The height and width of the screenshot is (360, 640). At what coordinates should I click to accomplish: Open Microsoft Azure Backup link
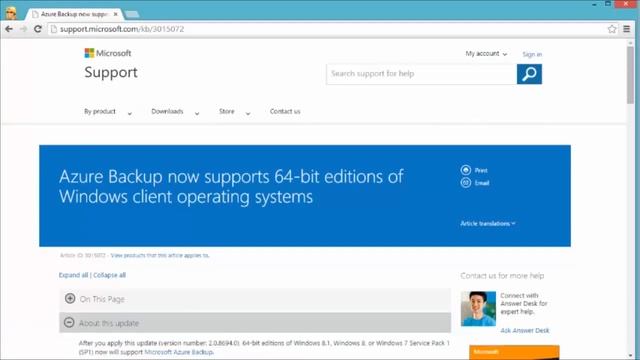coord(178,352)
